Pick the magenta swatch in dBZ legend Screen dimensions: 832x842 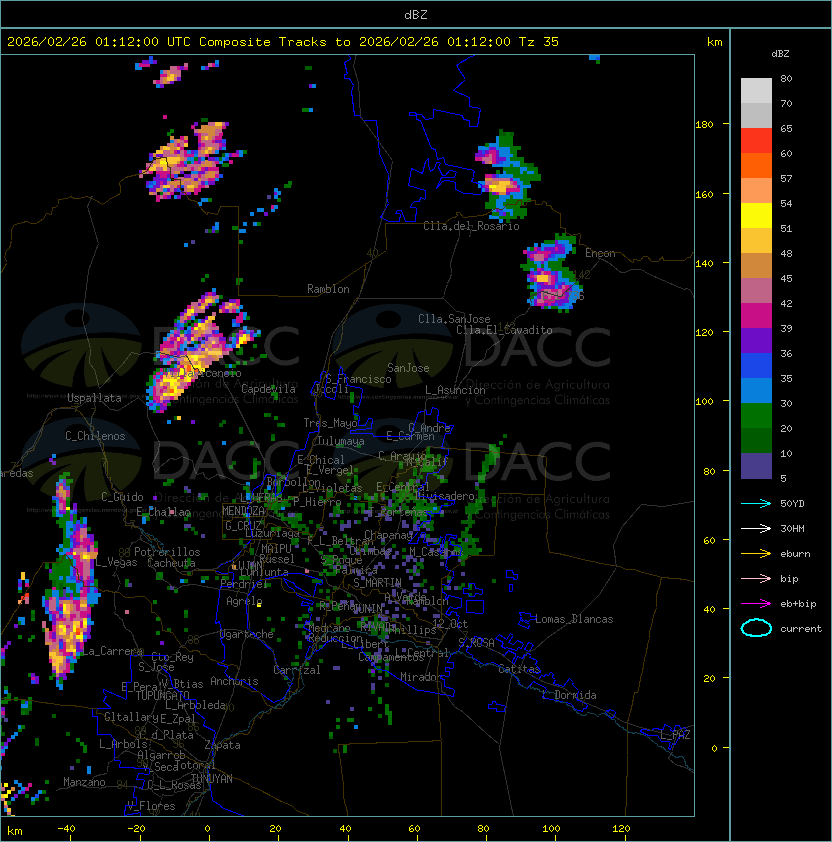[x=756, y=316]
